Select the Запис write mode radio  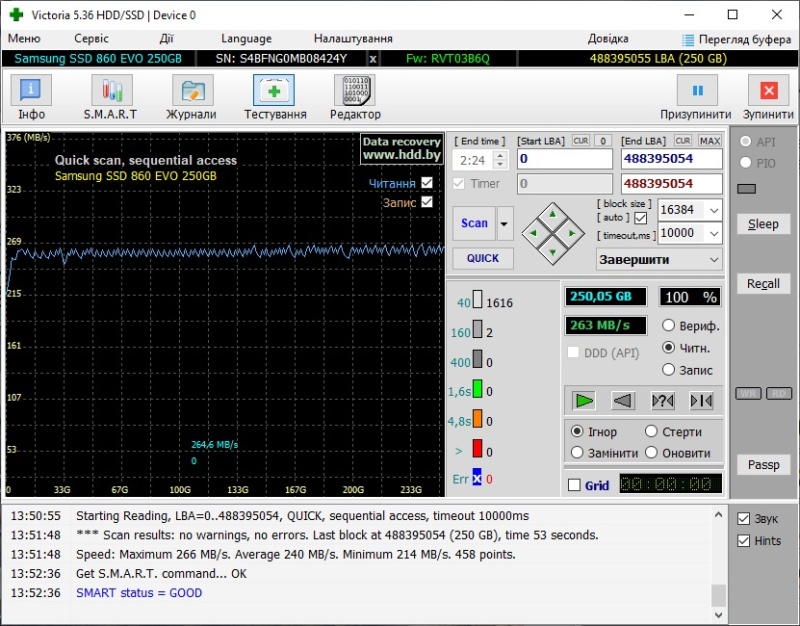668,369
